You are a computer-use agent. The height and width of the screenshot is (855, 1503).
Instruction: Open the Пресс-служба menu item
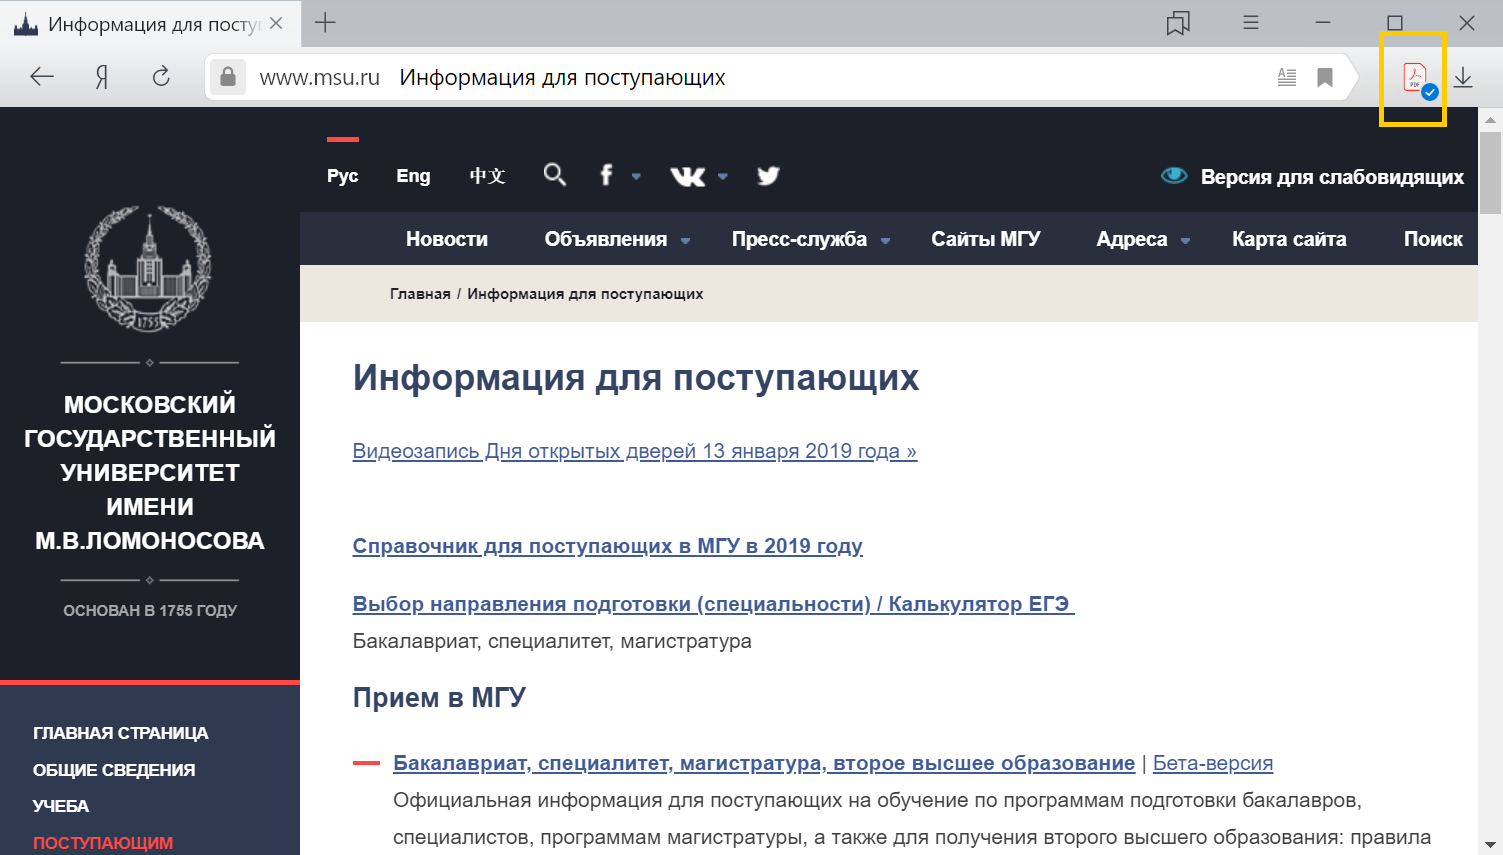(799, 239)
